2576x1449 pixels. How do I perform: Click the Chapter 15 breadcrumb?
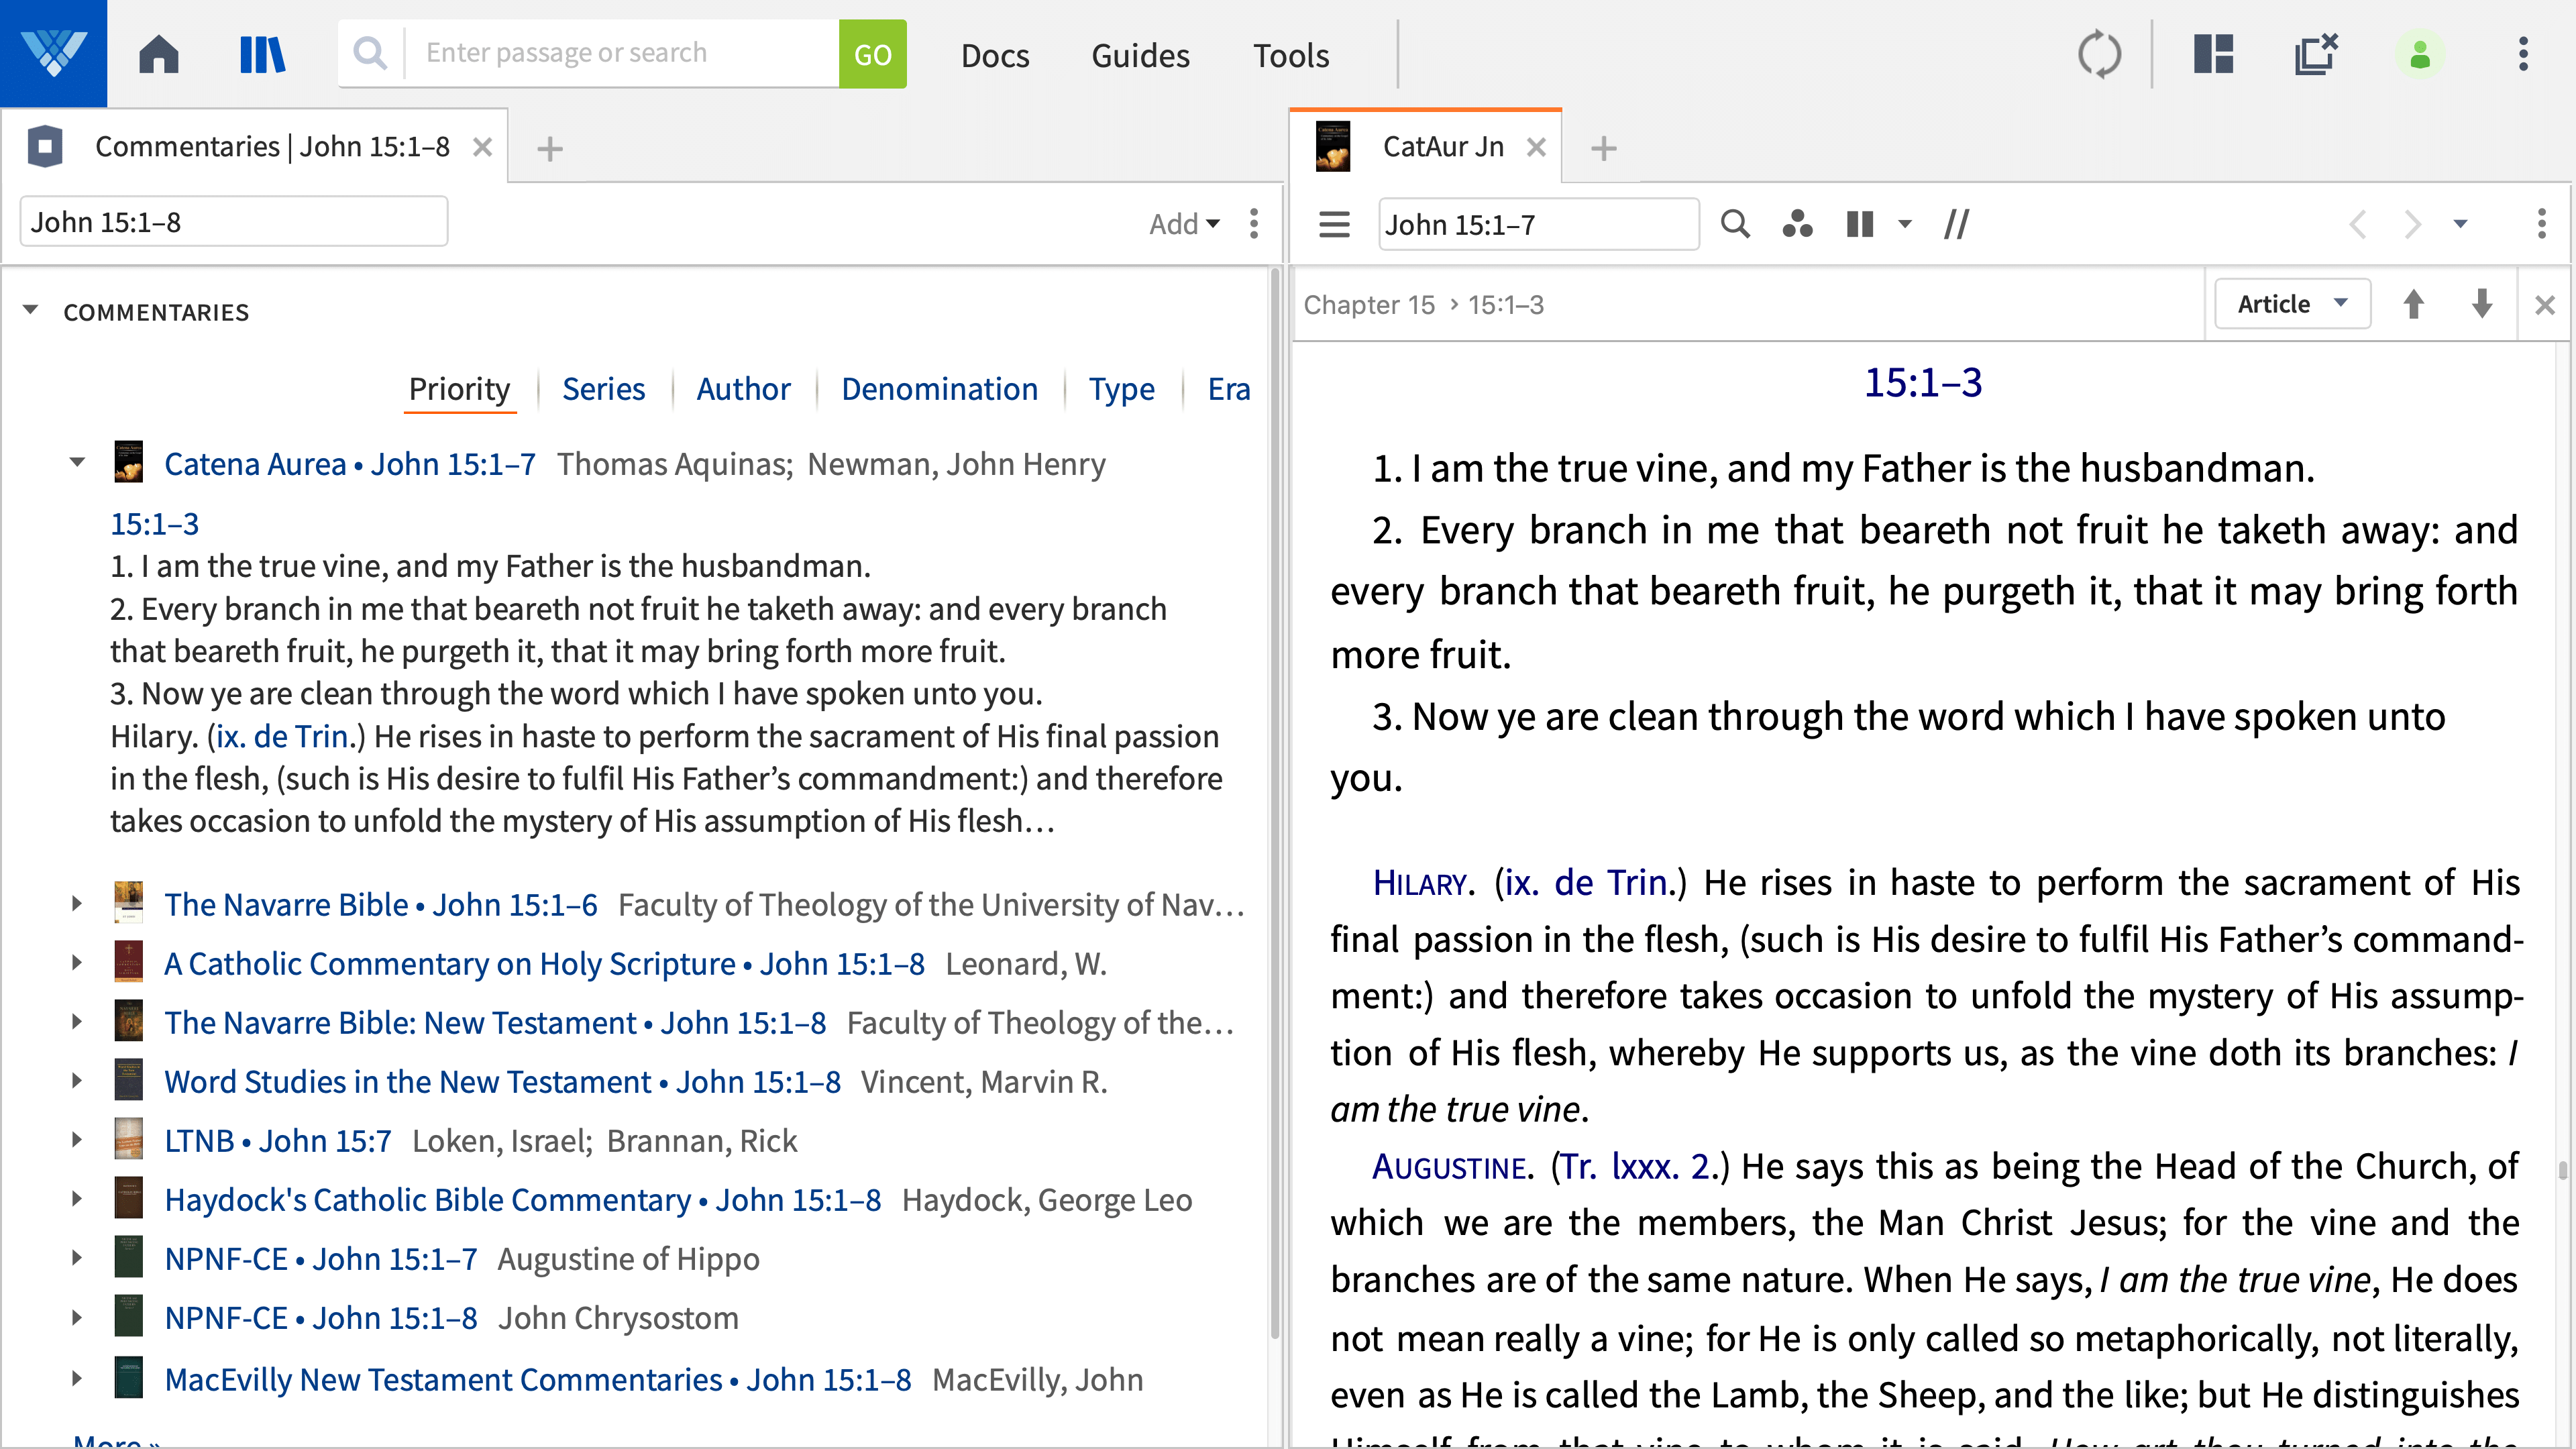pyautogui.click(x=1369, y=305)
